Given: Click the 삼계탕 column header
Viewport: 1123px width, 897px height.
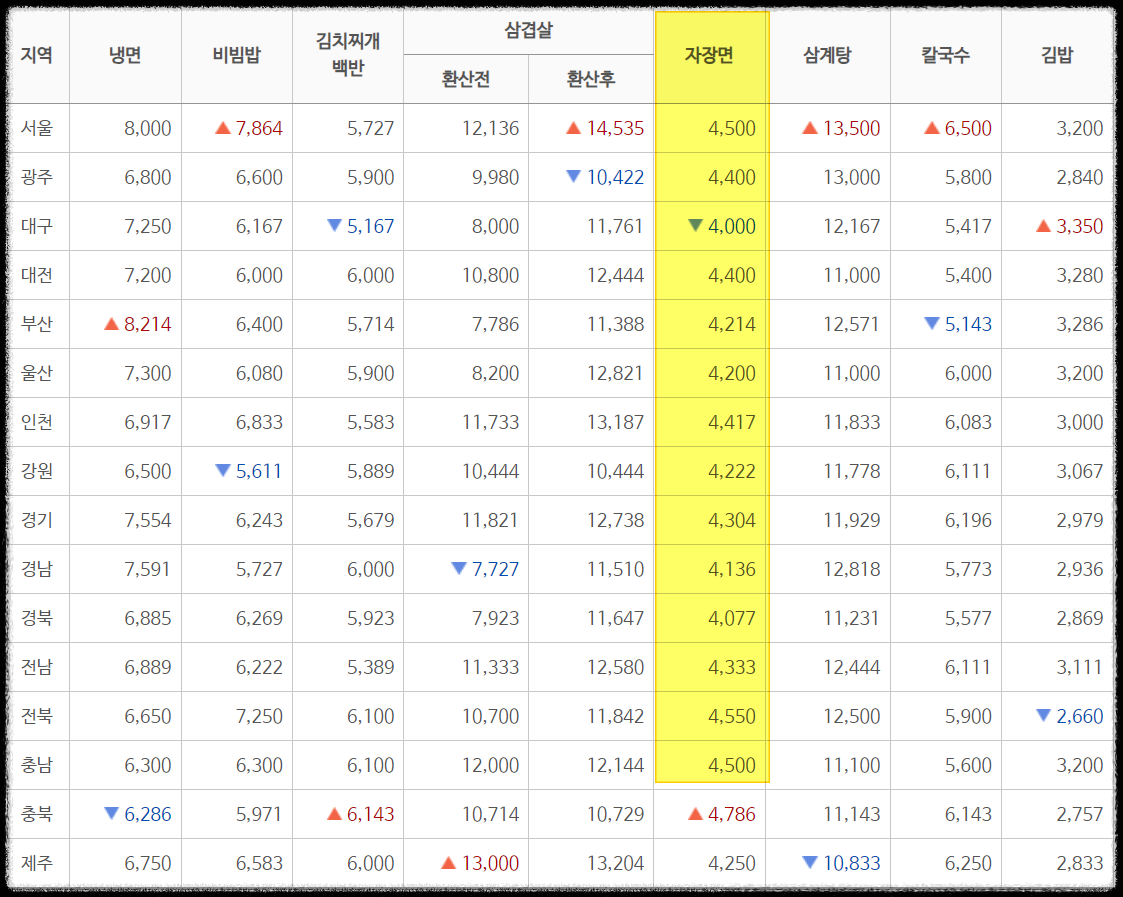Looking at the screenshot, I should click(827, 55).
